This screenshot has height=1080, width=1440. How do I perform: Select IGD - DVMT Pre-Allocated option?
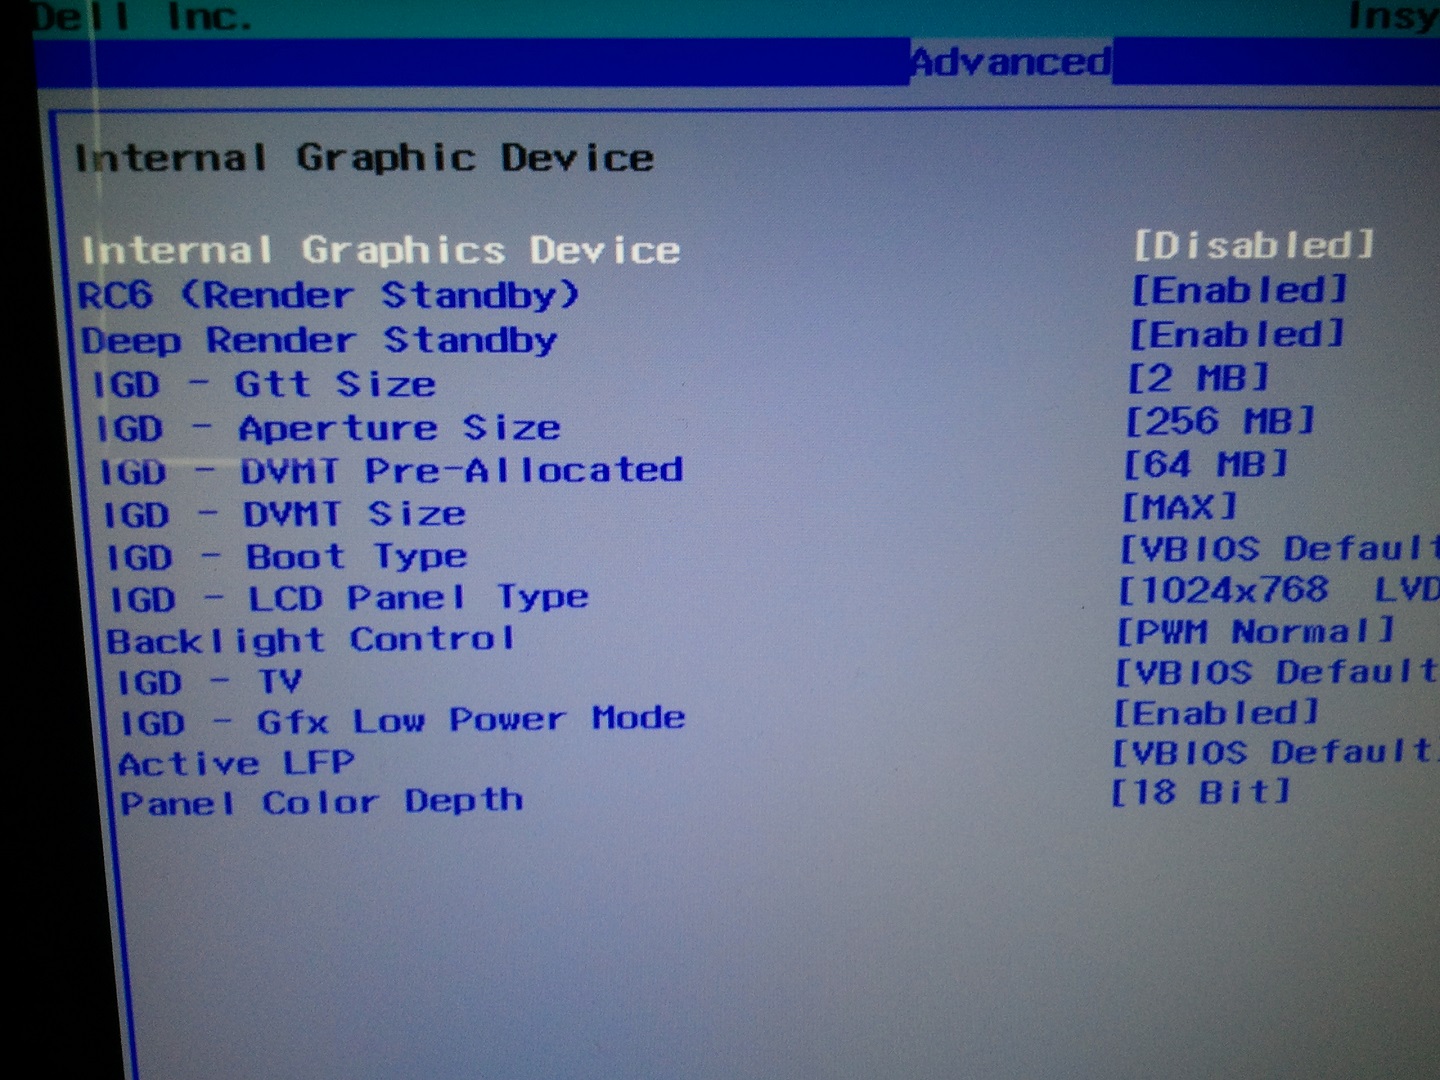click(x=391, y=470)
